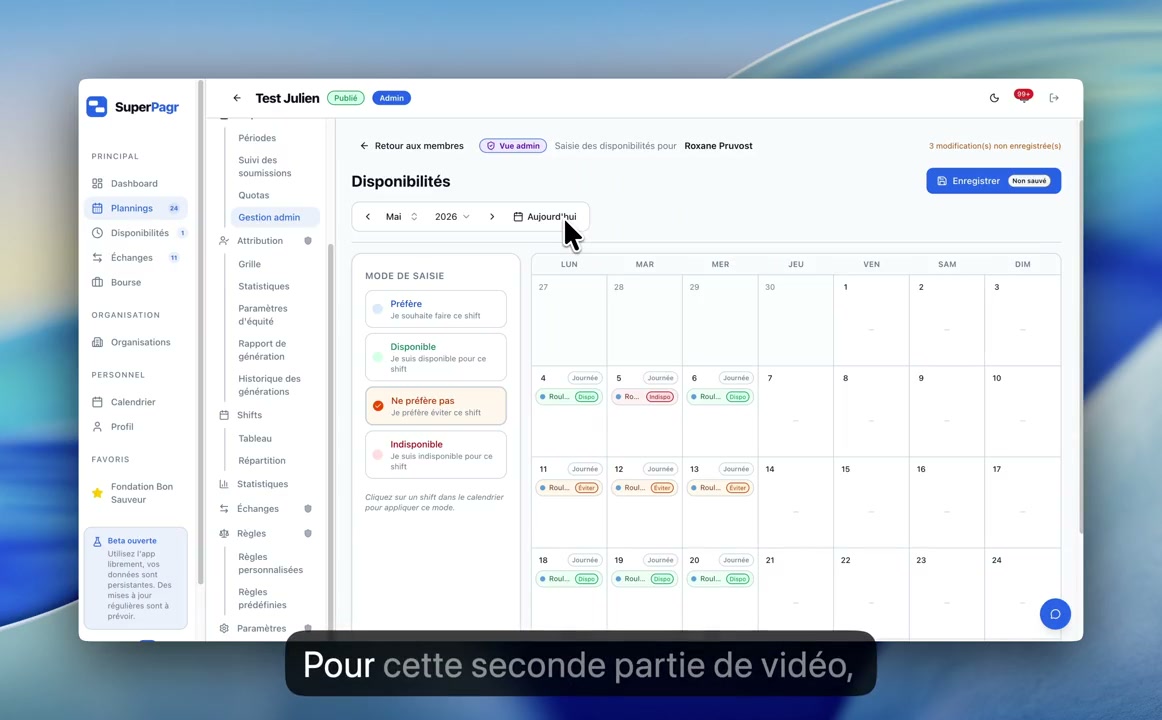The height and width of the screenshot is (720, 1162).
Task: Open Profil in the sidebar
Action: [122, 427]
